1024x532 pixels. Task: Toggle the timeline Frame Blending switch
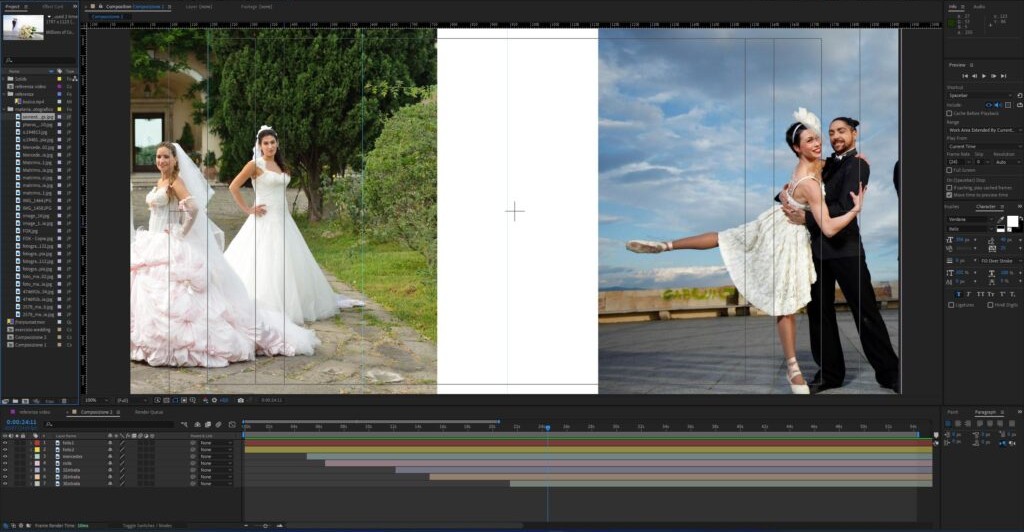pyautogui.click(x=208, y=424)
